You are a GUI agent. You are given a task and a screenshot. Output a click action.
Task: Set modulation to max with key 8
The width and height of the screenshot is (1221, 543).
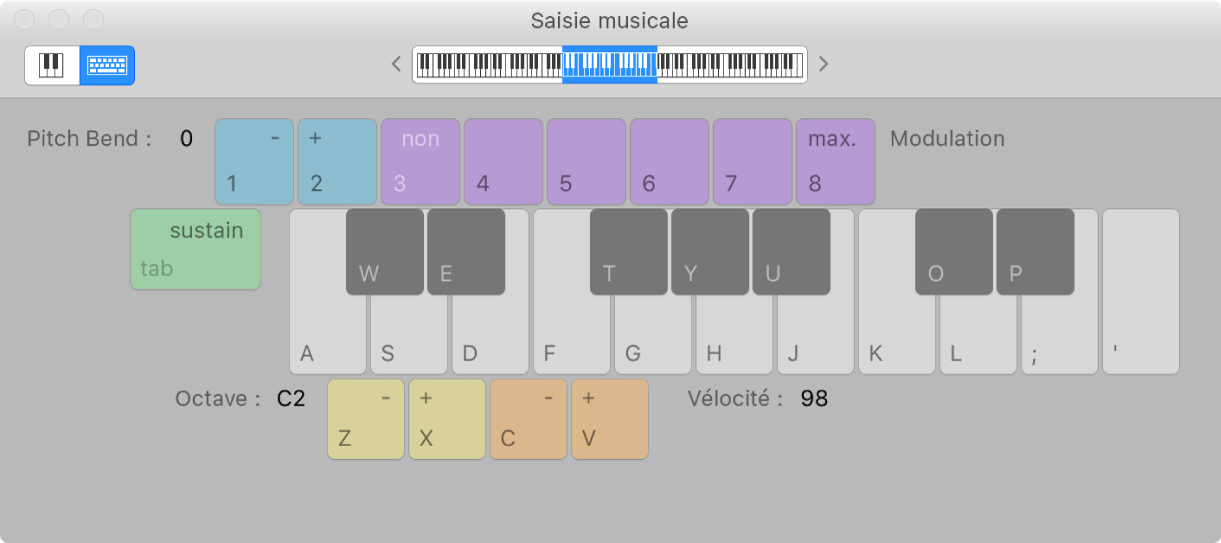click(x=835, y=161)
